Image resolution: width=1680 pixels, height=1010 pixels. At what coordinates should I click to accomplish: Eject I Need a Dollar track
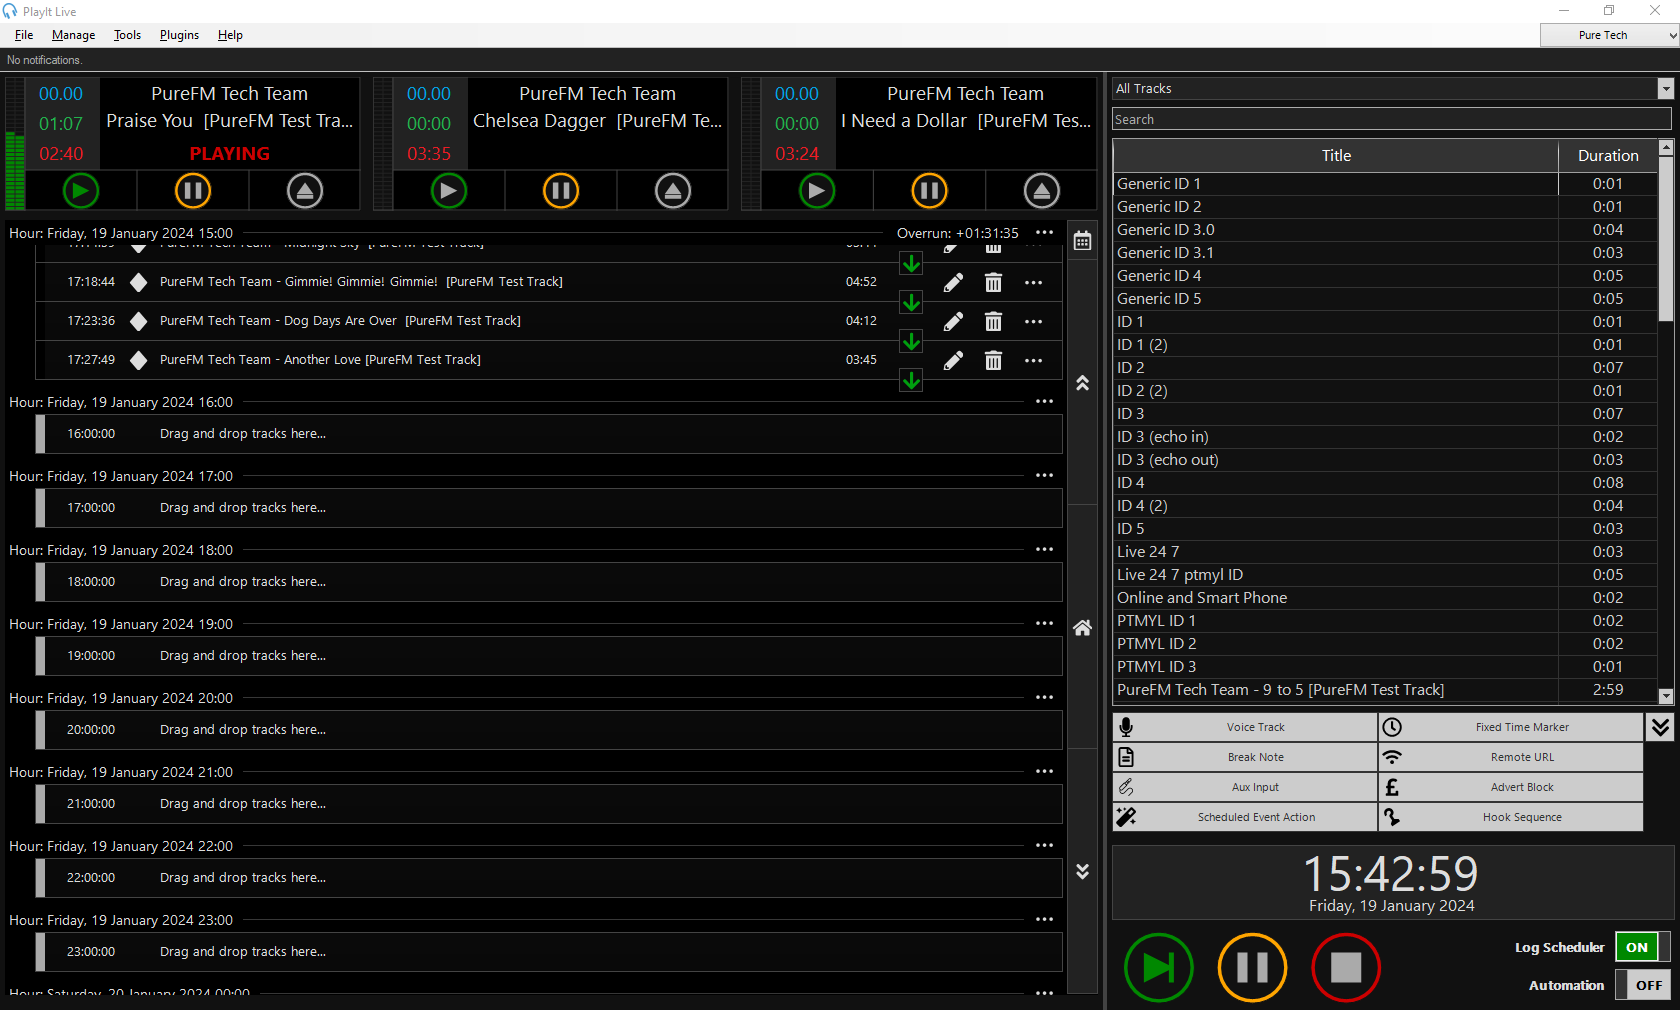point(1041,190)
